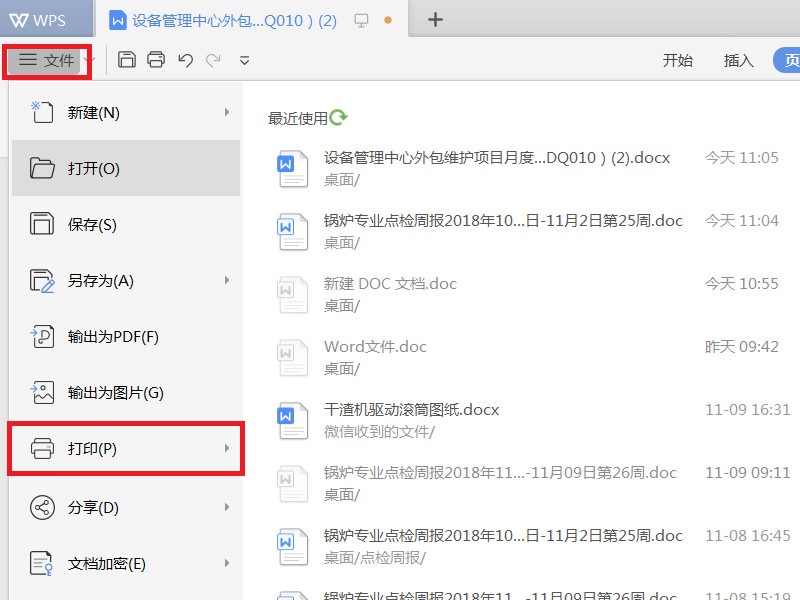
Task: Switch to the 开始 ribbon tab
Action: pos(678,60)
